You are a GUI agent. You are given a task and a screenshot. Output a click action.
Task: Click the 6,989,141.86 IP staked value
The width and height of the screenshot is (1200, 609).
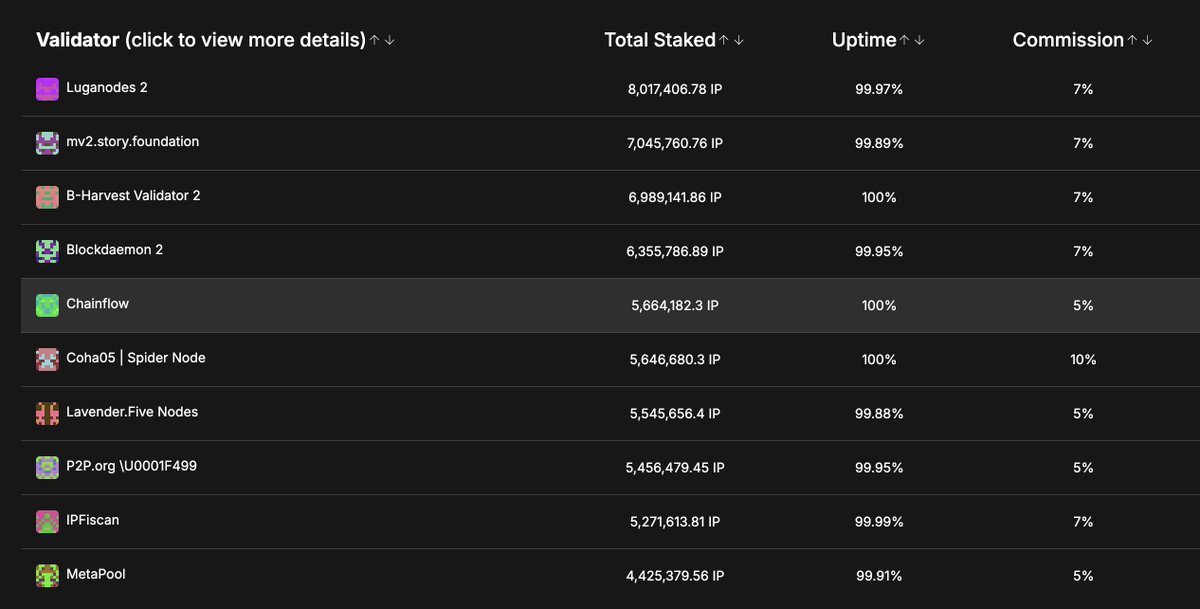click(x=675, y=197)
